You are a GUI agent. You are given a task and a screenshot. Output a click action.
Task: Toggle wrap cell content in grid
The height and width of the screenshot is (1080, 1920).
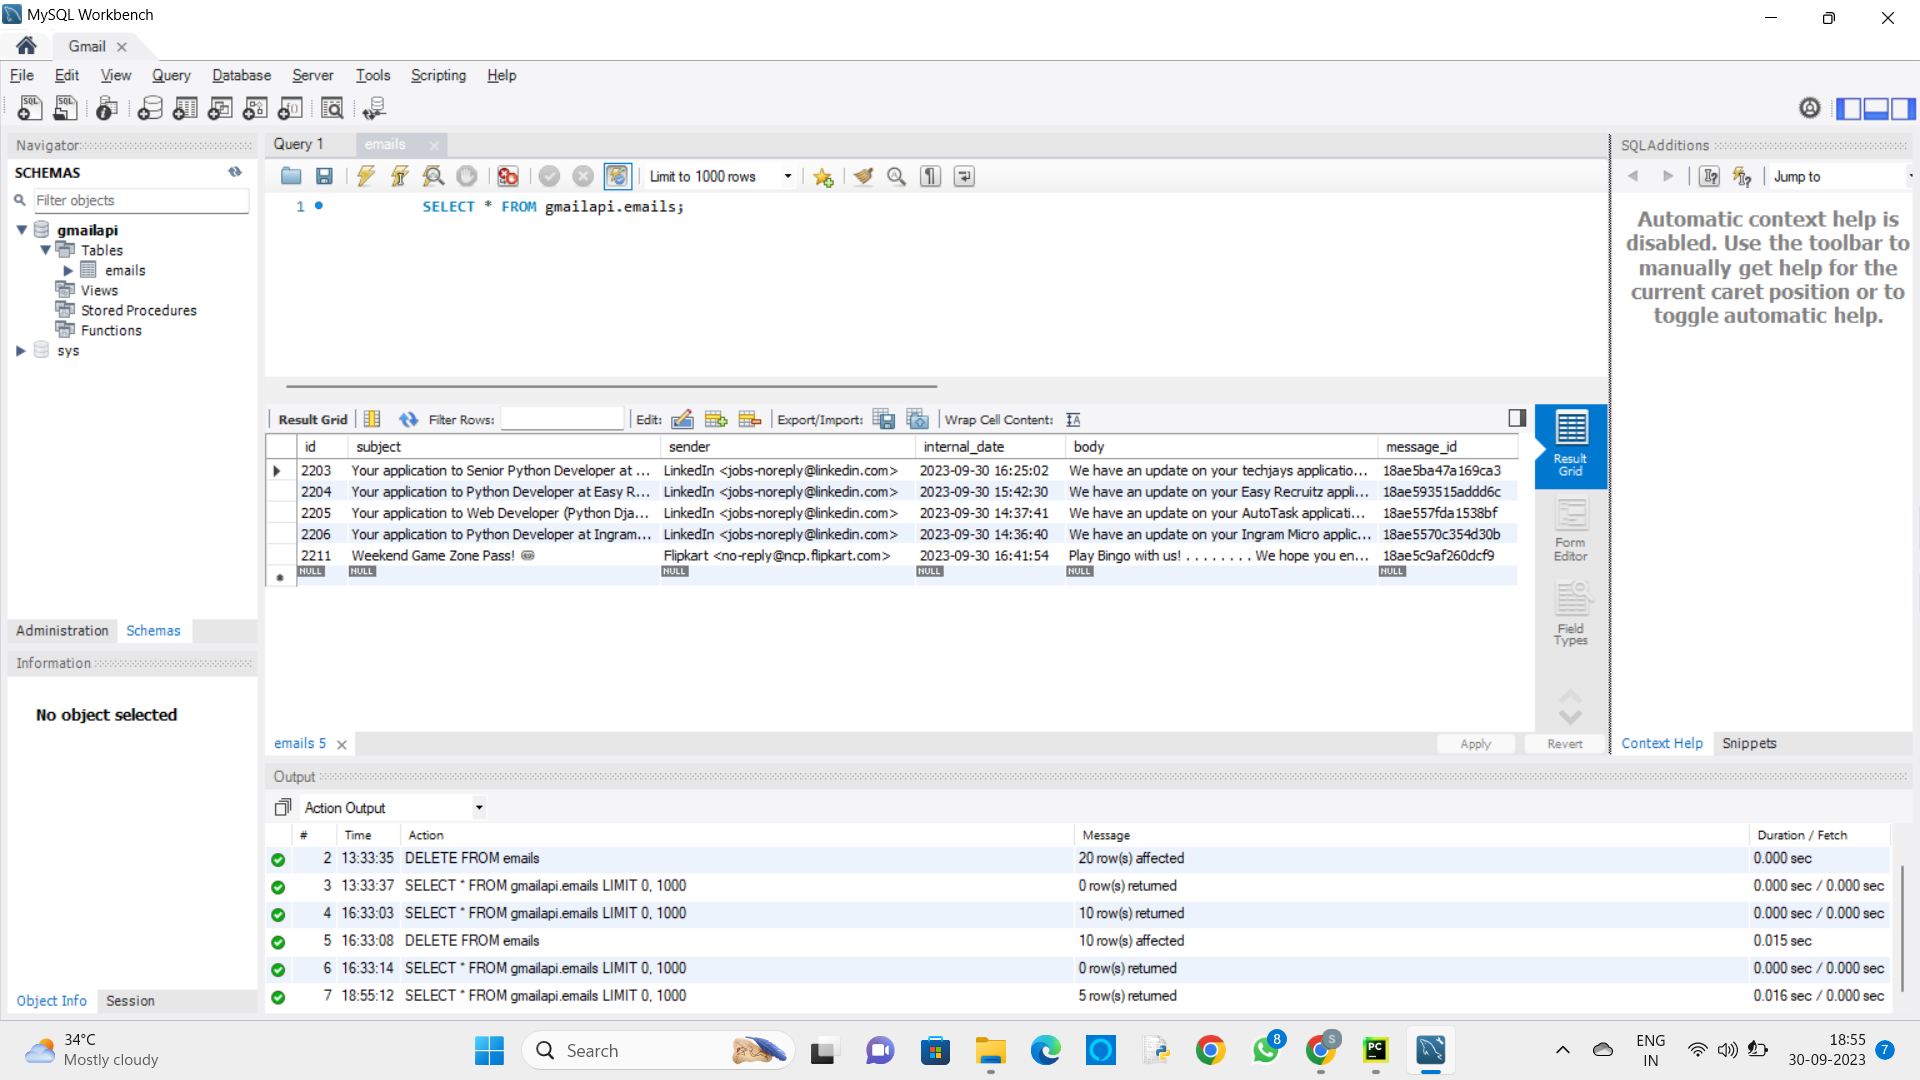tap(1073, 419)
